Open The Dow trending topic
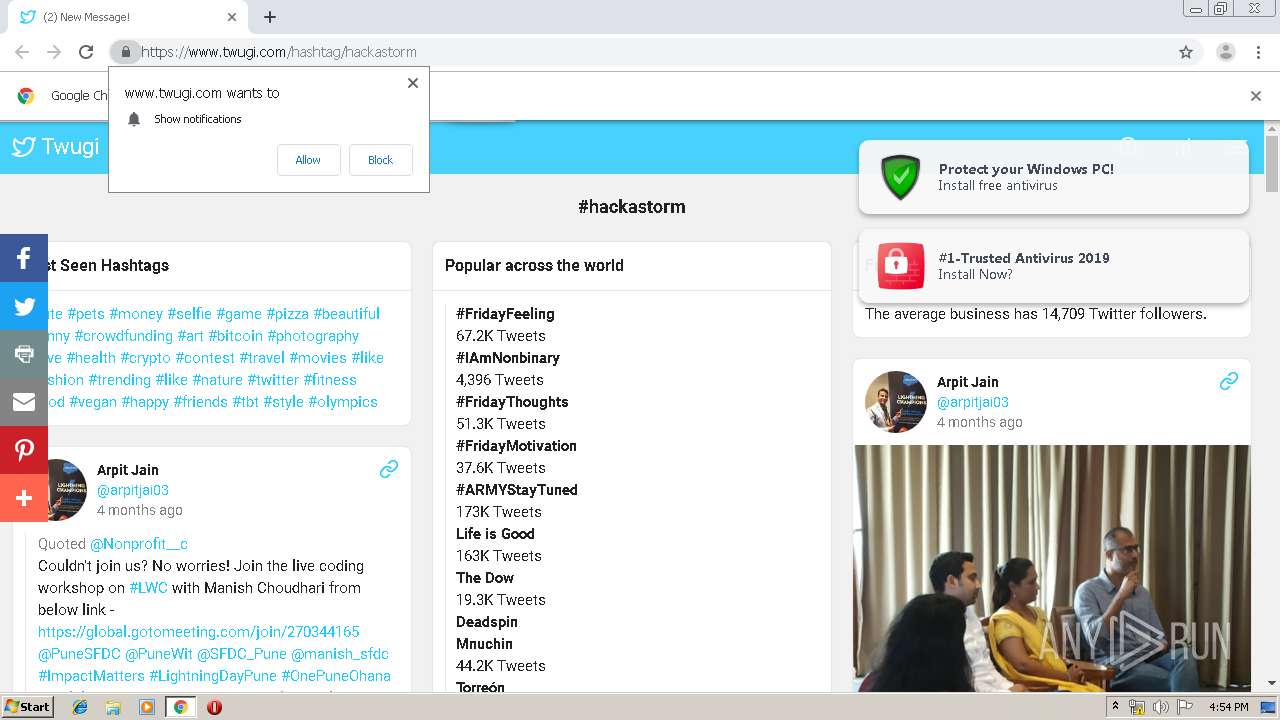 (485, 578)
